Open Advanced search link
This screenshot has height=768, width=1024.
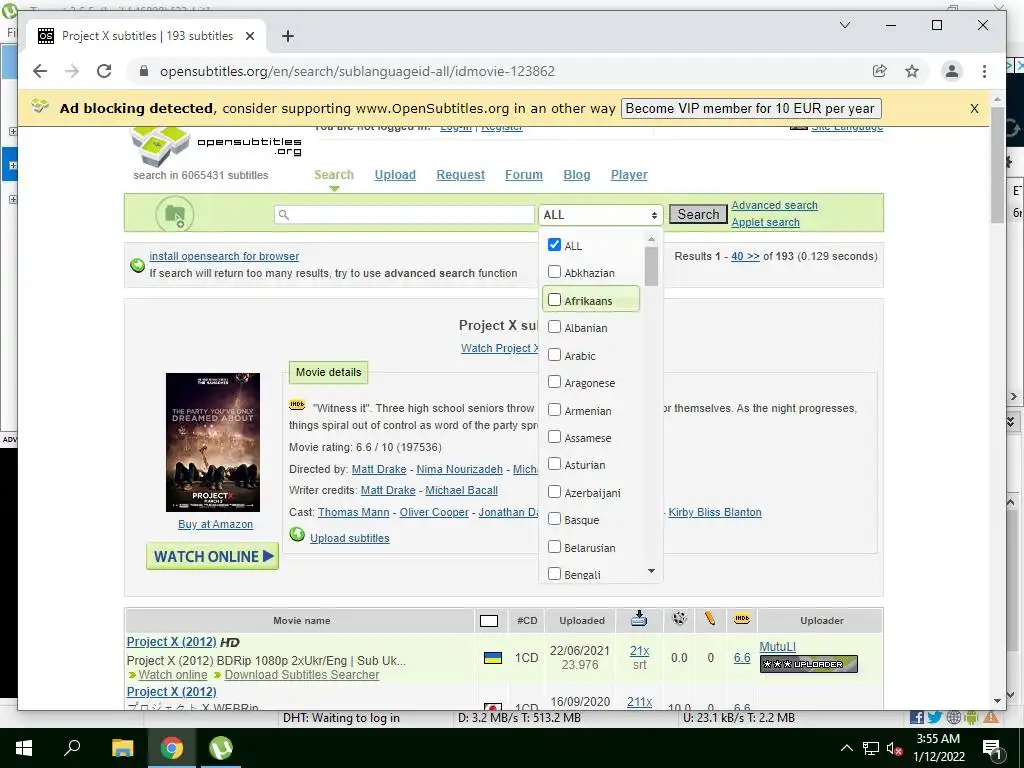775,205
